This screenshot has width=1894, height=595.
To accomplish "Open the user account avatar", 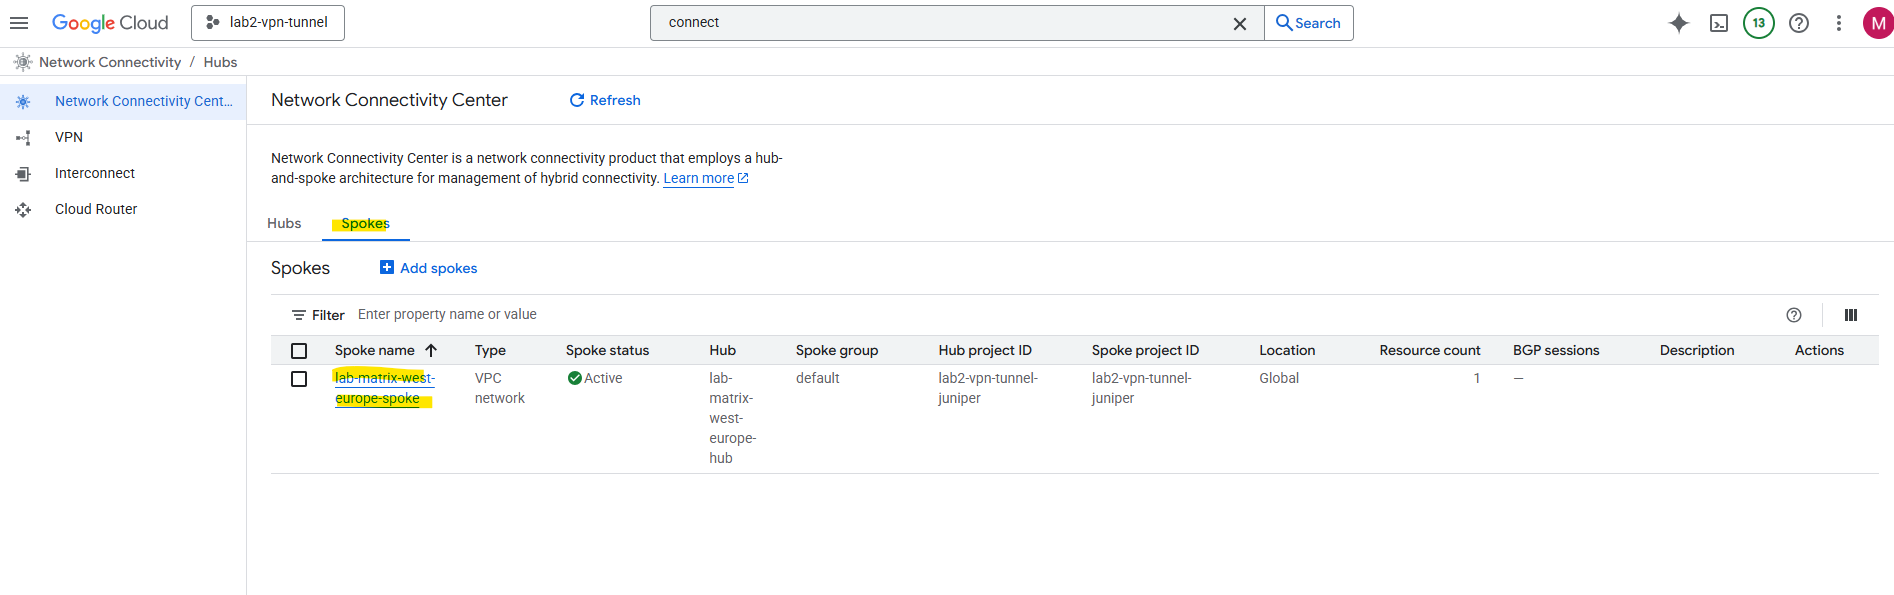I will (x=1877, y=23).
